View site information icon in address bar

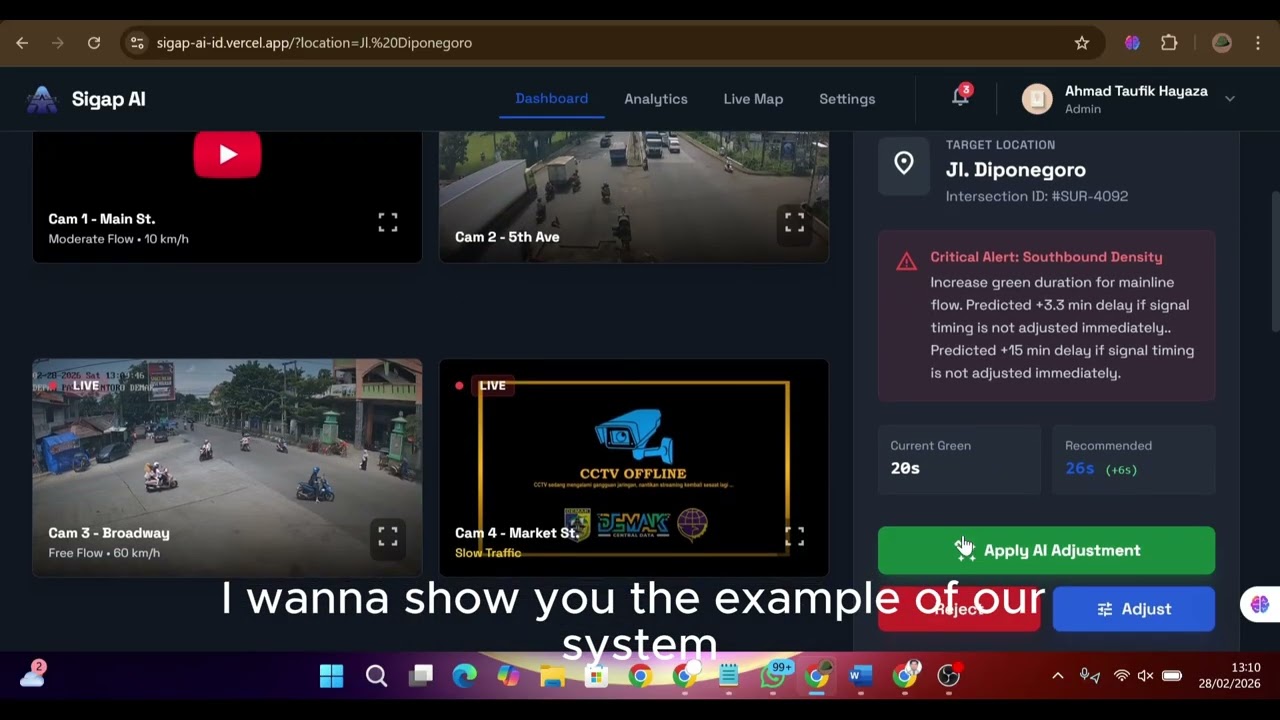point(137,43)
